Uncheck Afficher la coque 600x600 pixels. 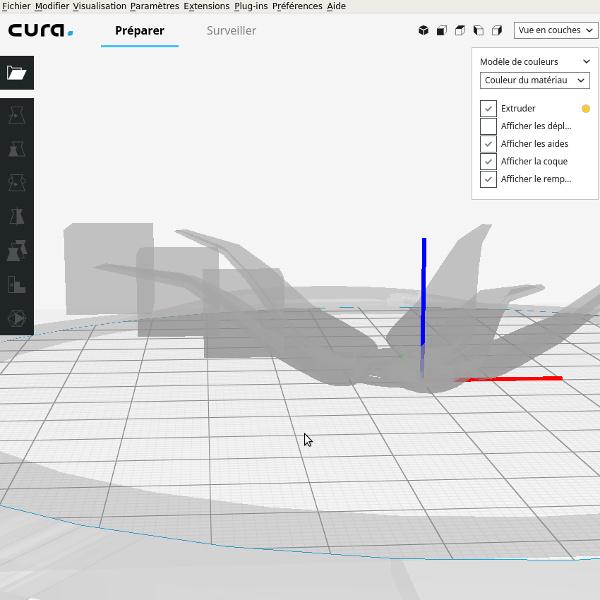coord(488,161)
